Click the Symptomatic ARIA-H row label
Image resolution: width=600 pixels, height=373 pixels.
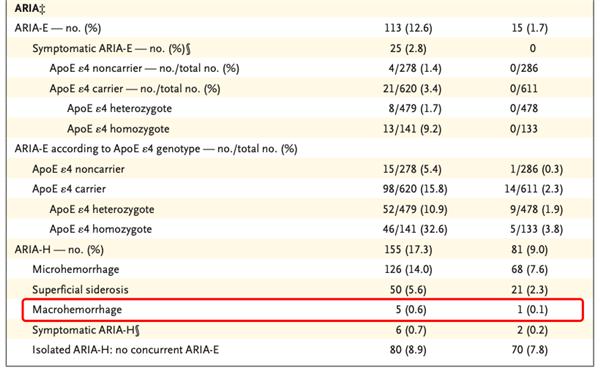click(86, 330)
